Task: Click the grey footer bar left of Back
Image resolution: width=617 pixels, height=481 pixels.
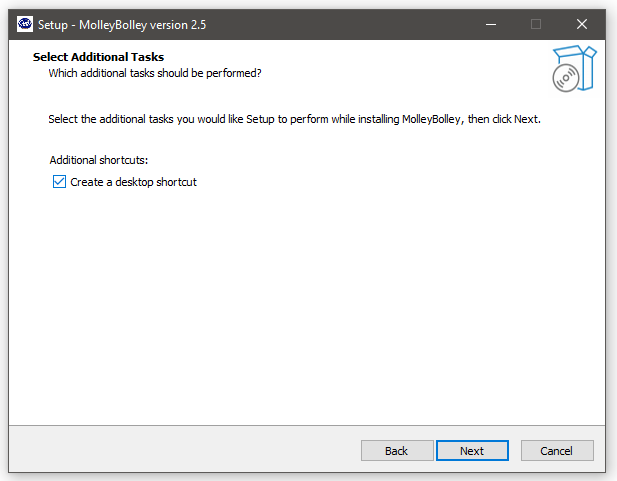Action: coord(185,450)
